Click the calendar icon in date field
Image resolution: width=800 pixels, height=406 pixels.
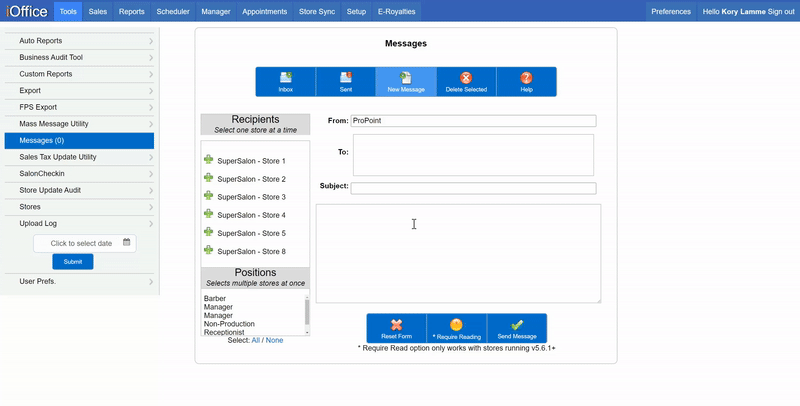click(x=127, y=242)
